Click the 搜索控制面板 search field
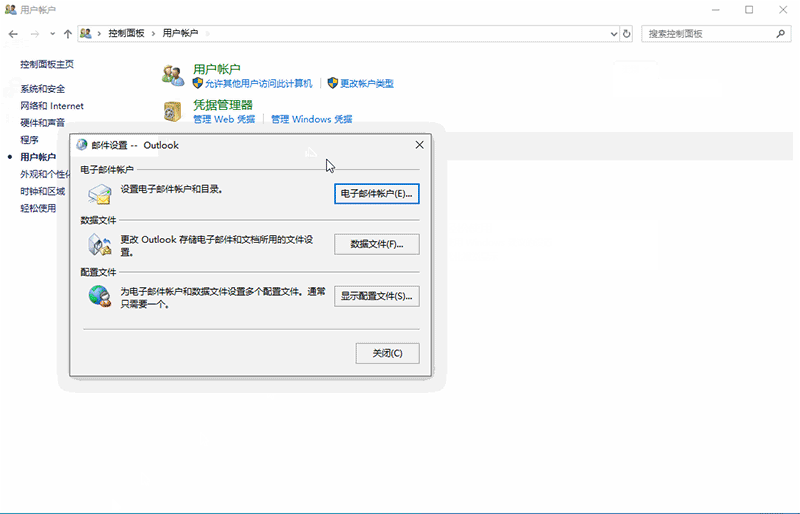Viewport: 800px width, 514px height. pos(705,33)
